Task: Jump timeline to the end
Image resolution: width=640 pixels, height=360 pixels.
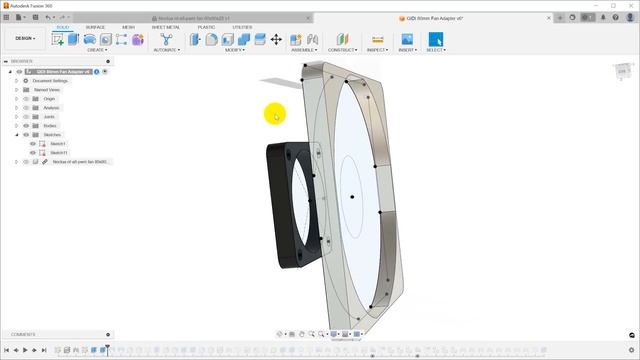Action: (44, 350)
